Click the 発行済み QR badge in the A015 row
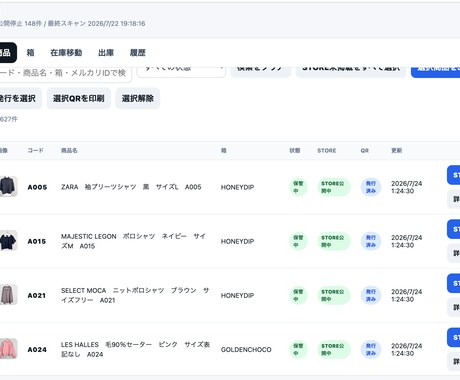460x380 pixels. point(371,241)
